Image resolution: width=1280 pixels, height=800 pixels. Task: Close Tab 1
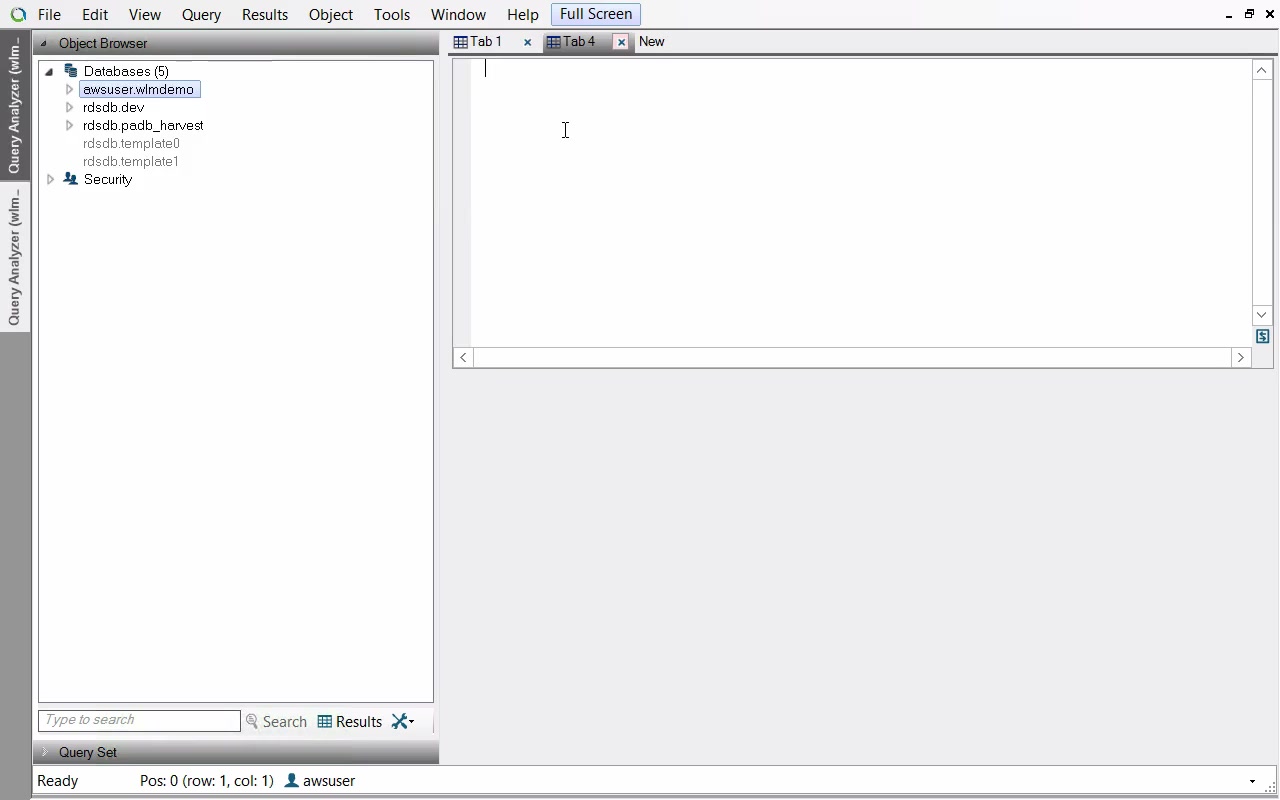click(528, 42)
